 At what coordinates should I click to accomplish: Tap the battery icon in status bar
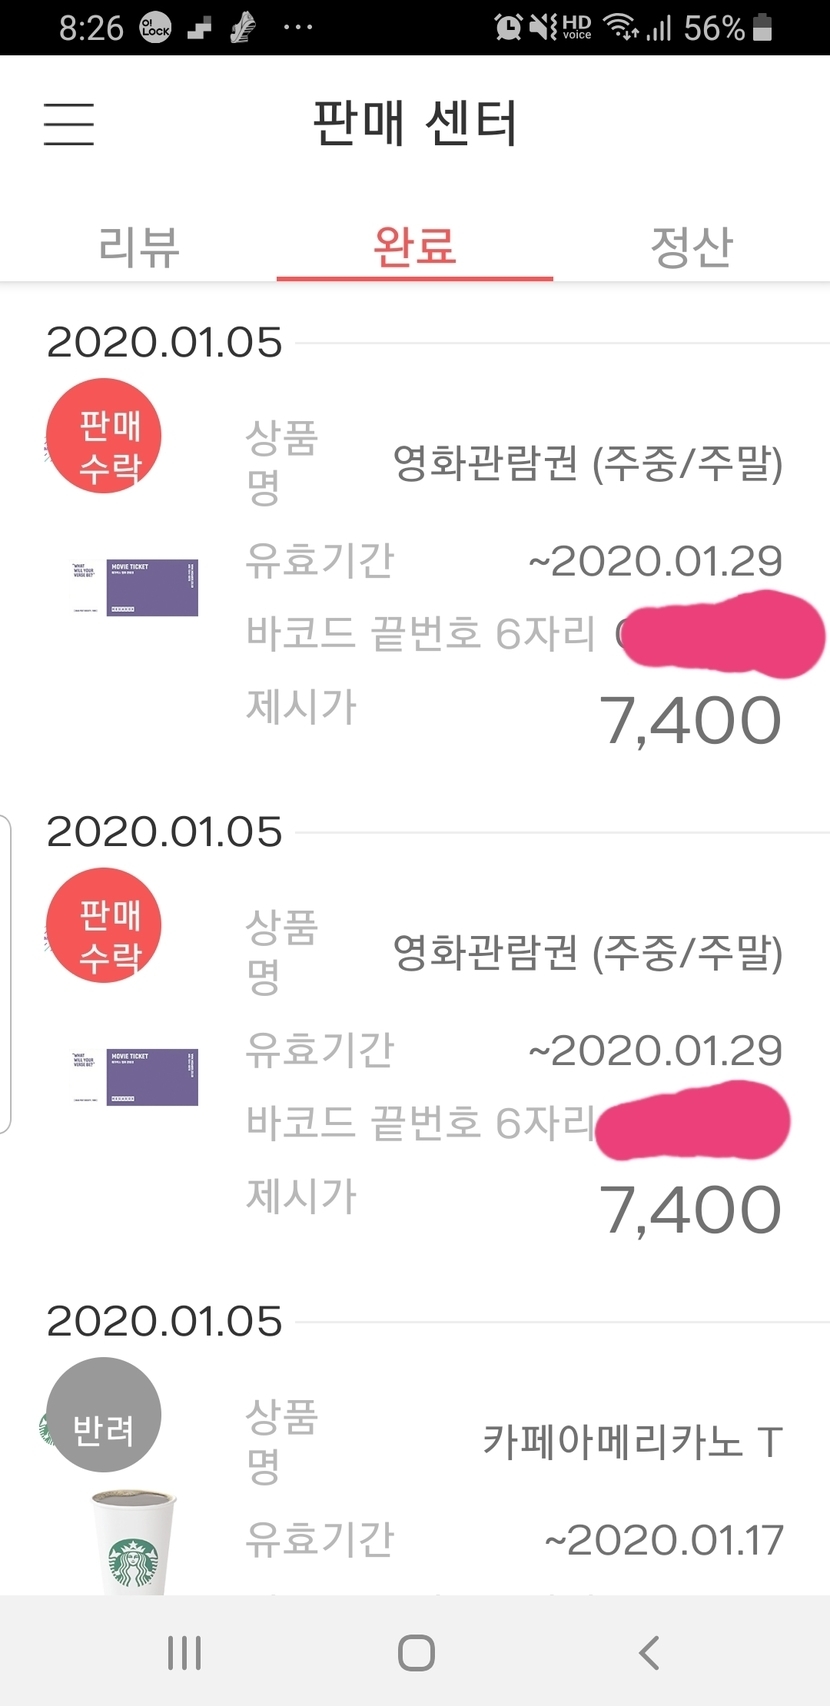(x=762, y=27)
